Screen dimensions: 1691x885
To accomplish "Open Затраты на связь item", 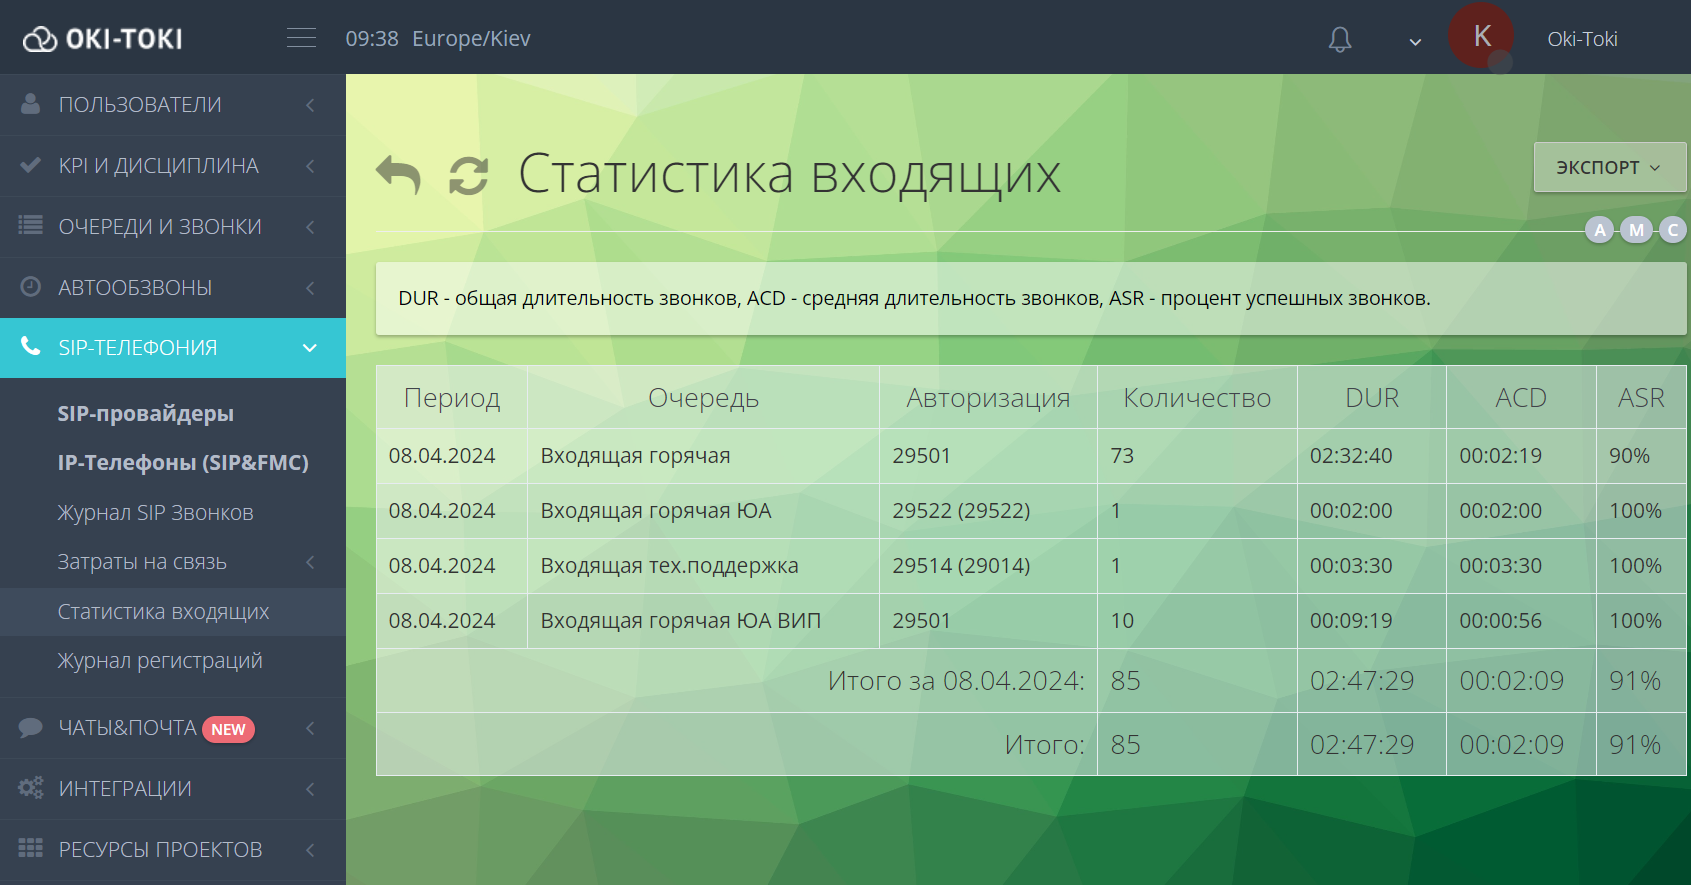I will point(142,562).
